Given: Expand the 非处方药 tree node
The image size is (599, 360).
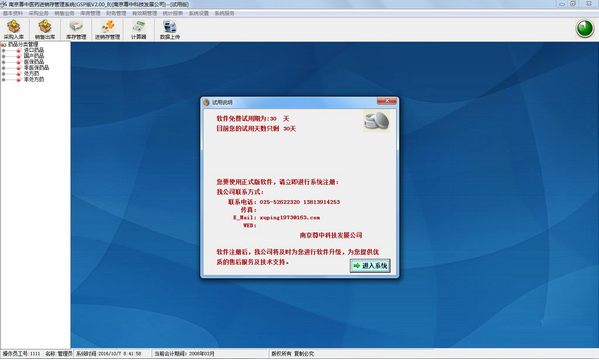Looking at the screenshot, I should pyautogui.click(x=3, y=80).
